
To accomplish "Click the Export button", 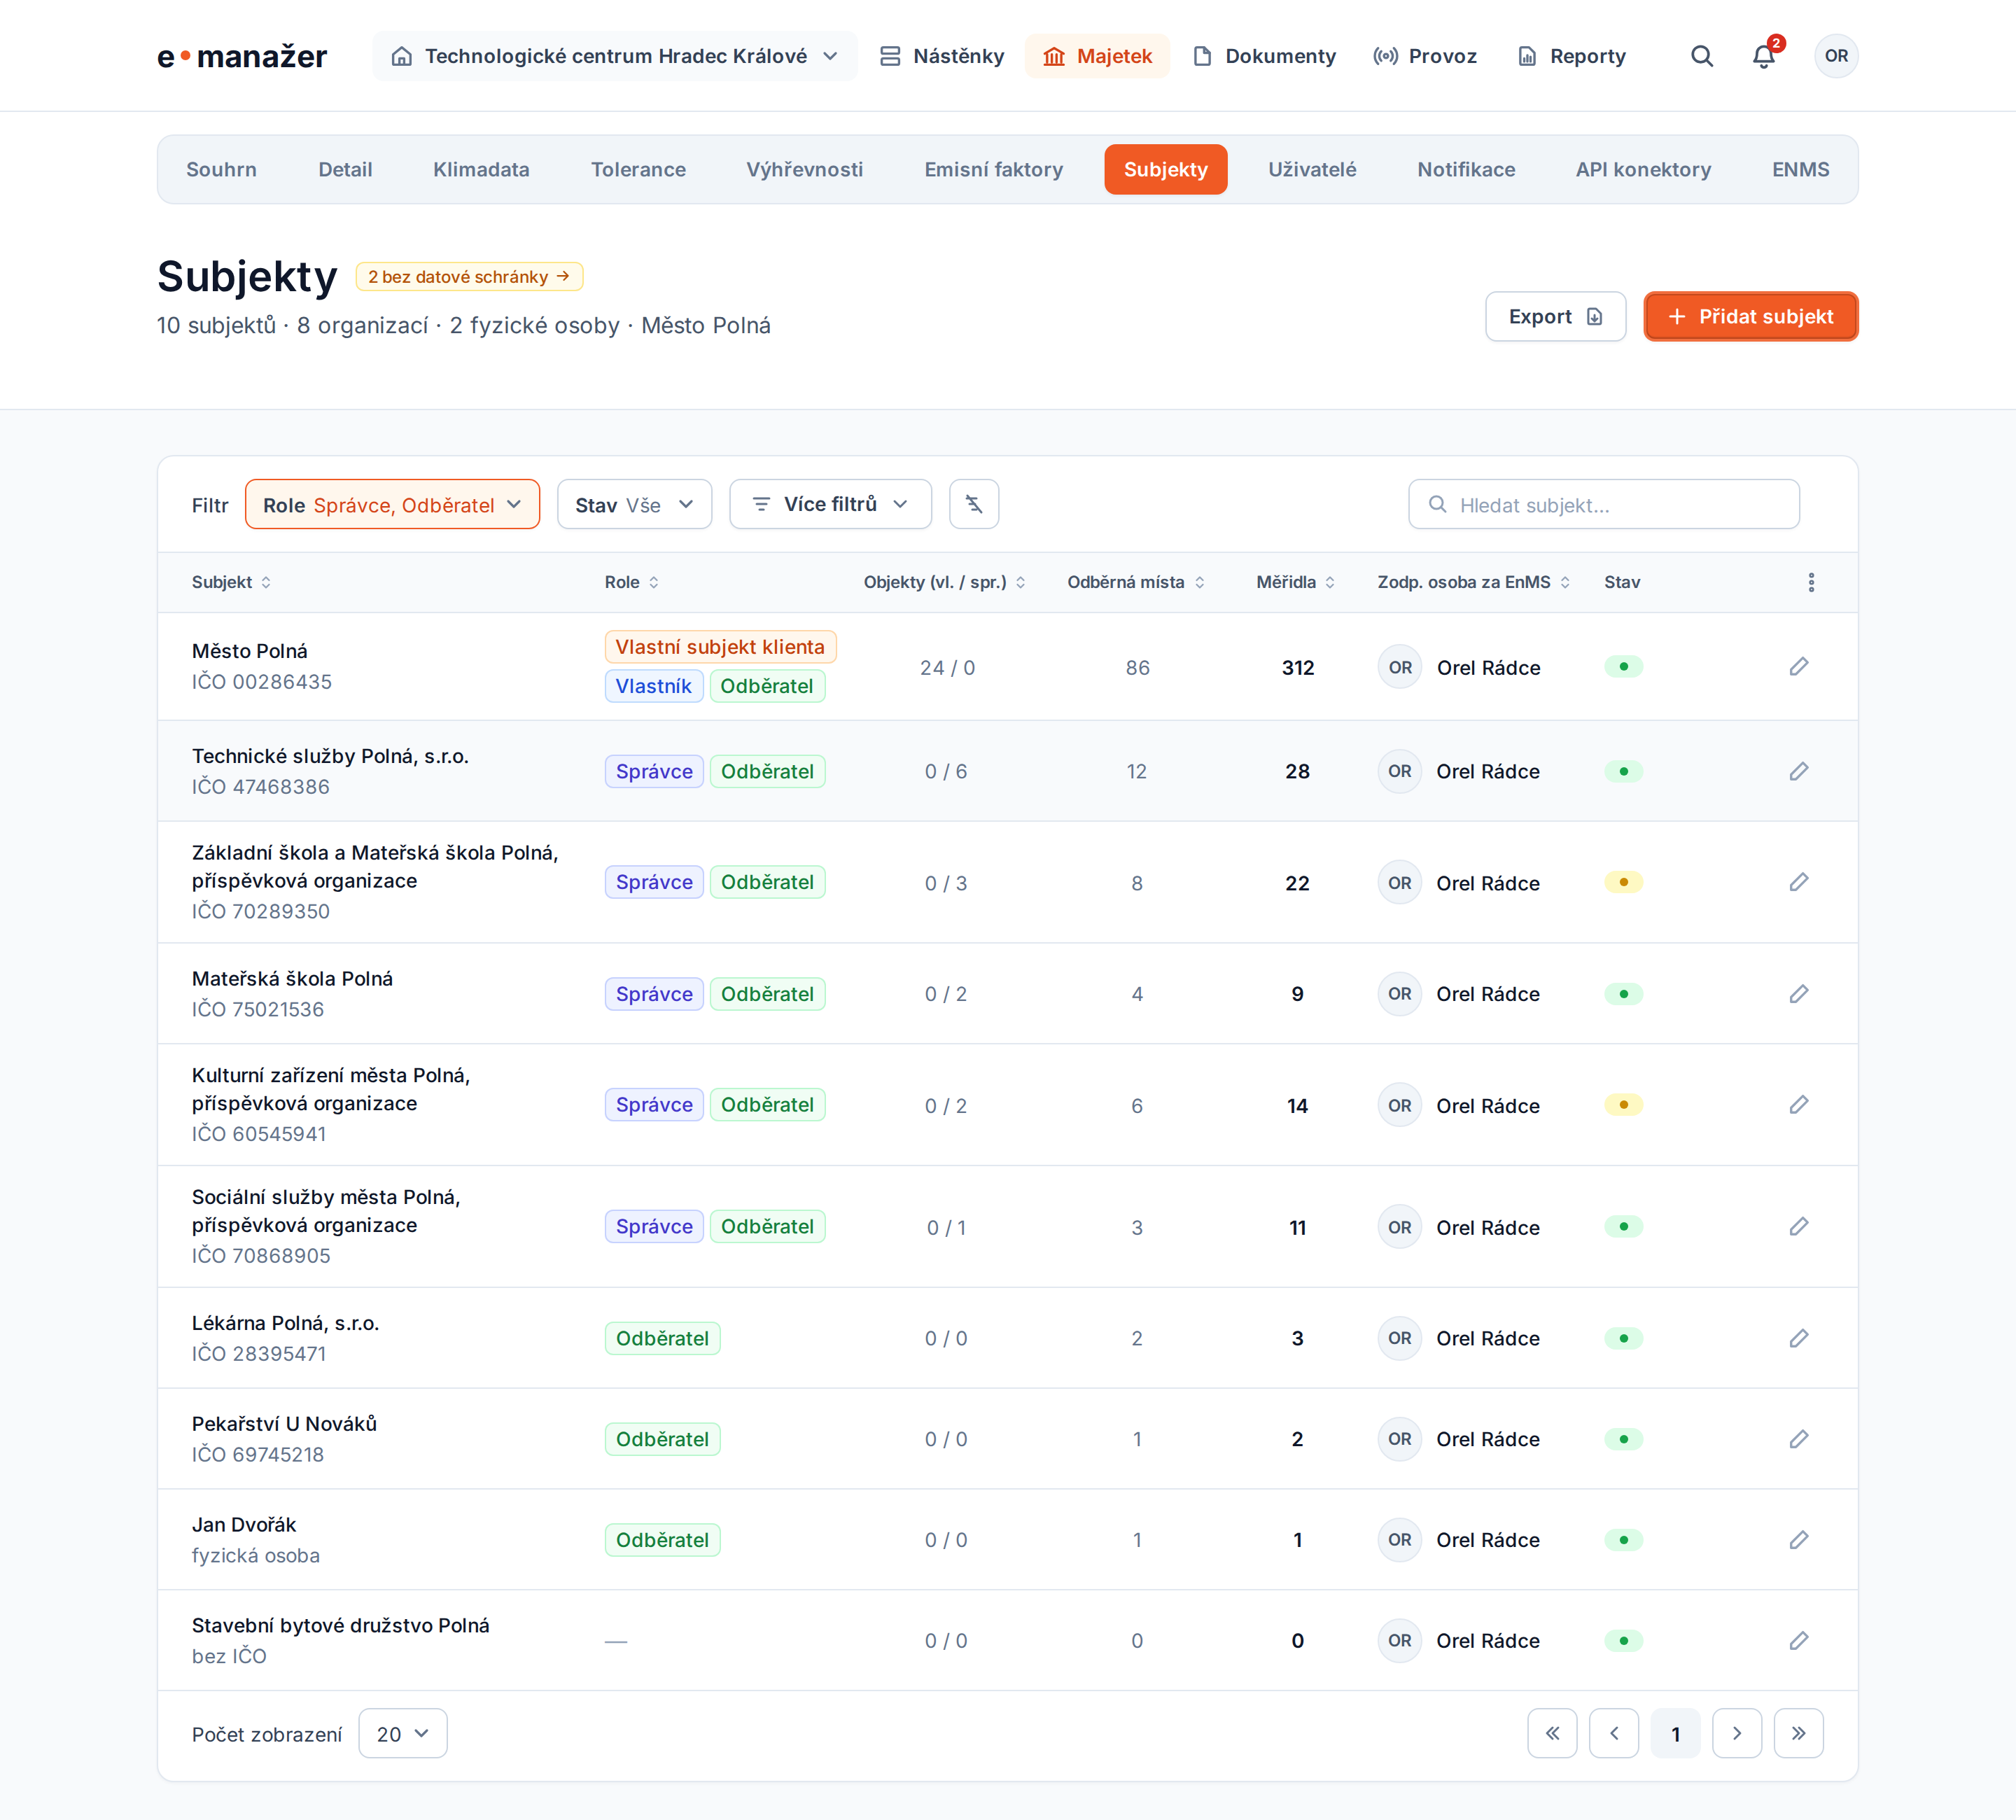I will click(x=1555, y=316).
